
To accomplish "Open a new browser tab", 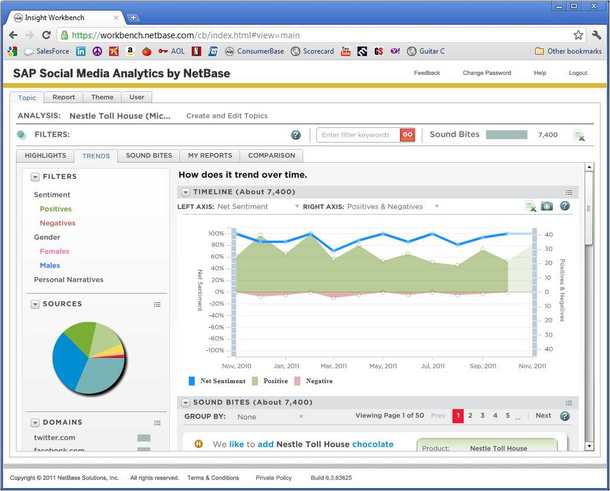I will (x=133, y=18).
